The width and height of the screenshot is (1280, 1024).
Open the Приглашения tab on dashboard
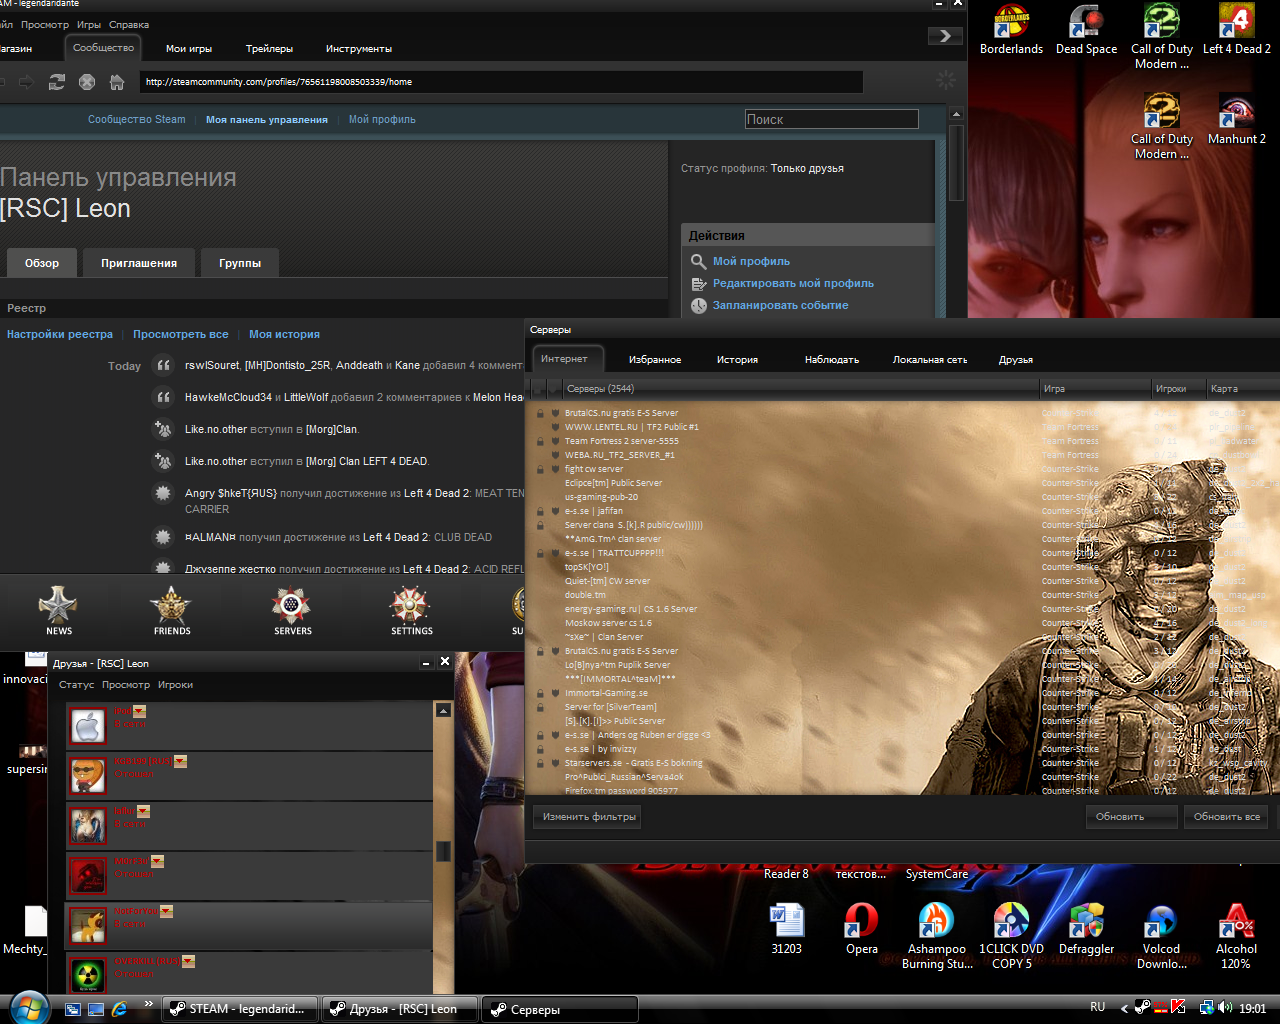click(x=139, y=263)
